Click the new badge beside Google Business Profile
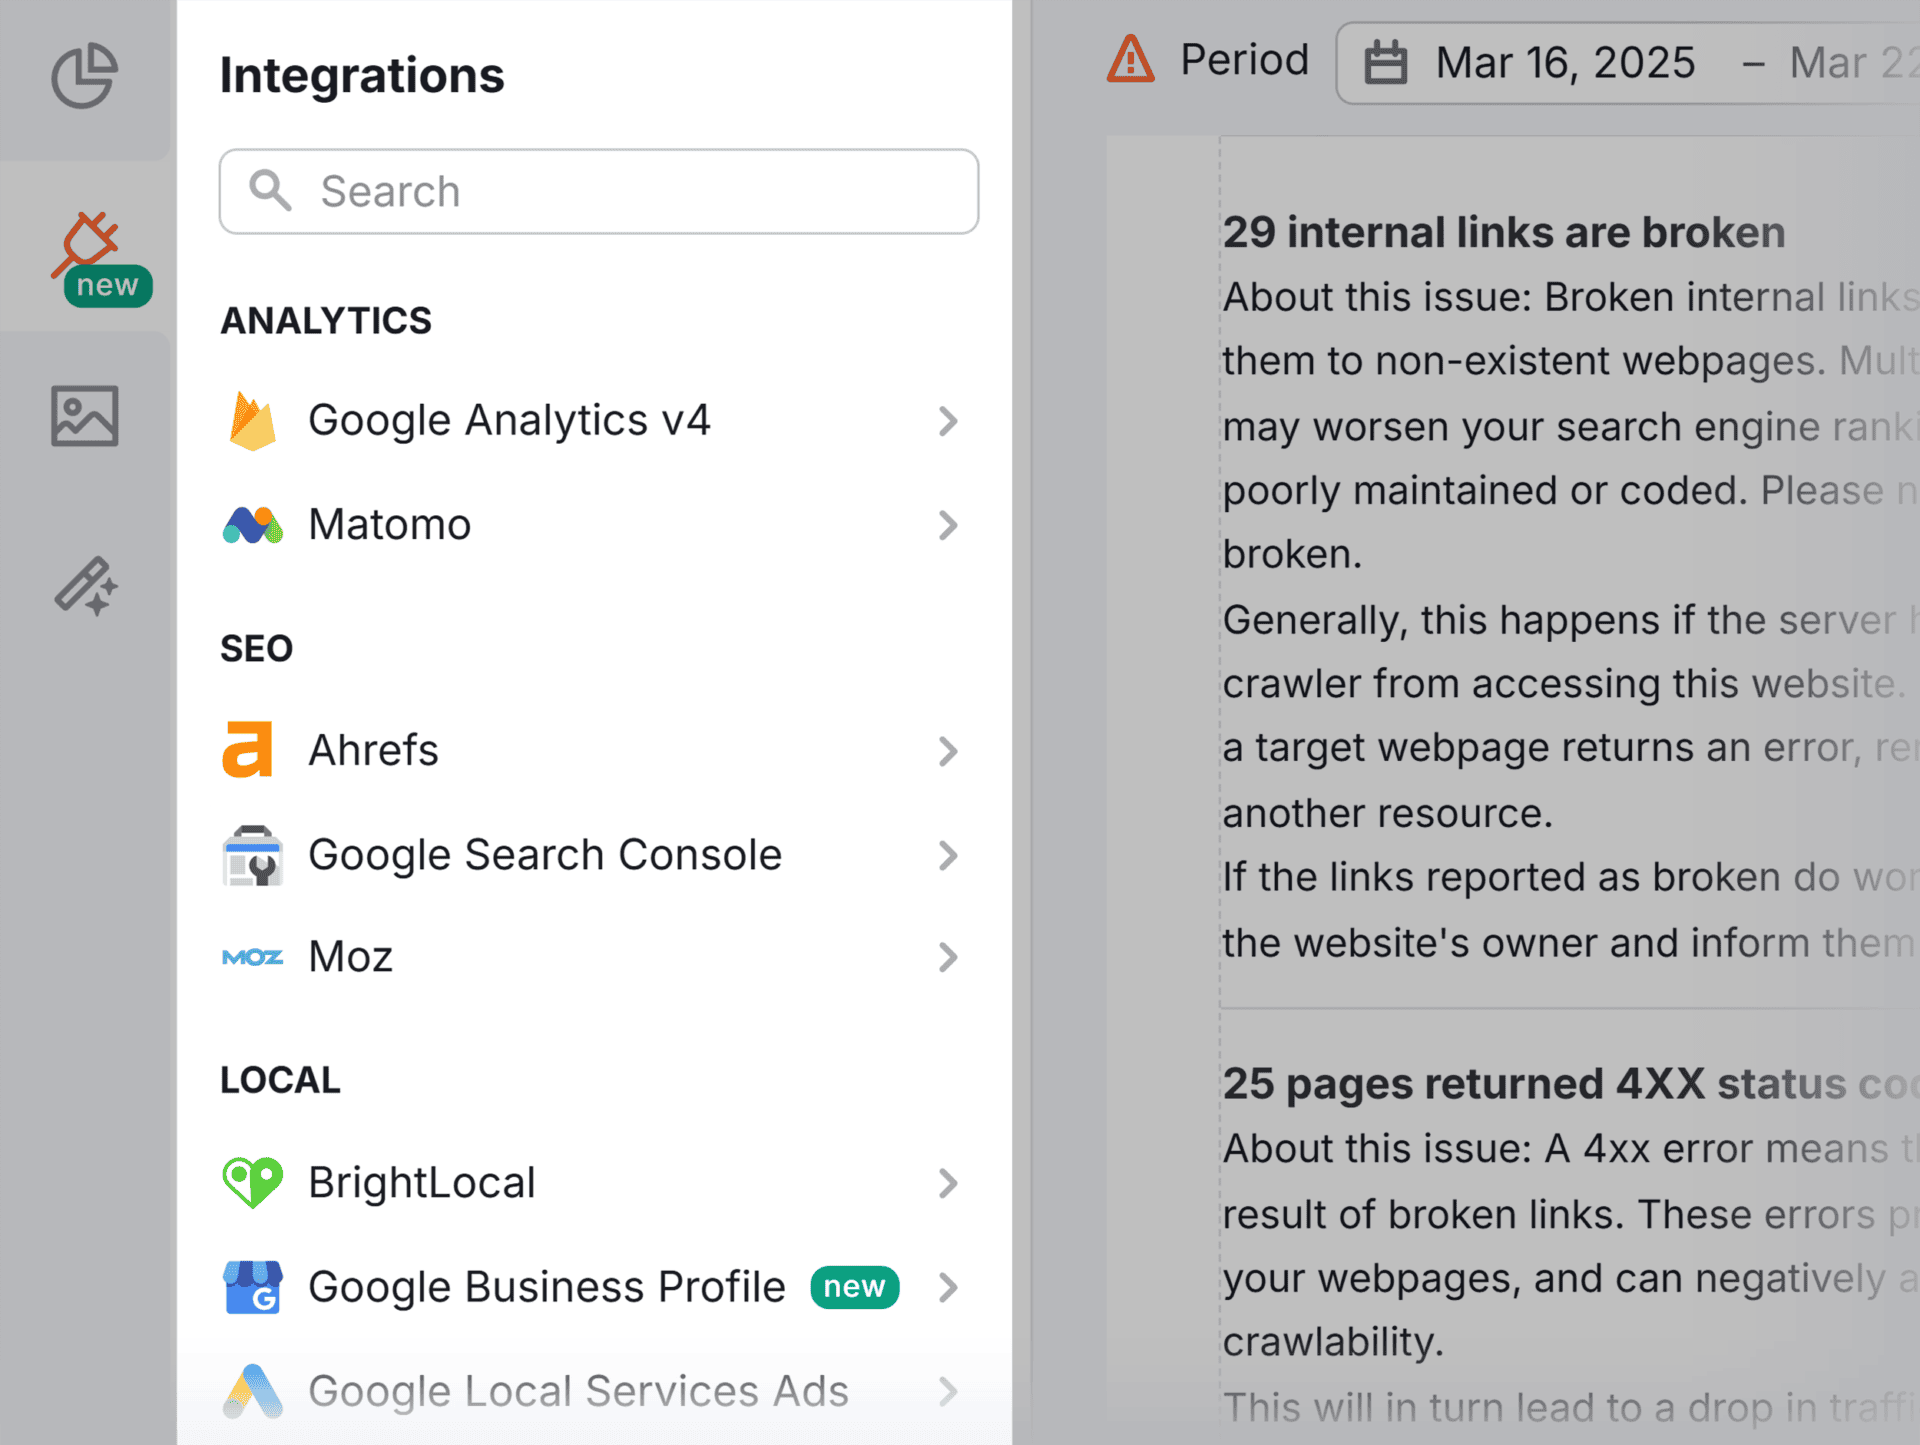1920x1445 pixels. (855, 1287)
